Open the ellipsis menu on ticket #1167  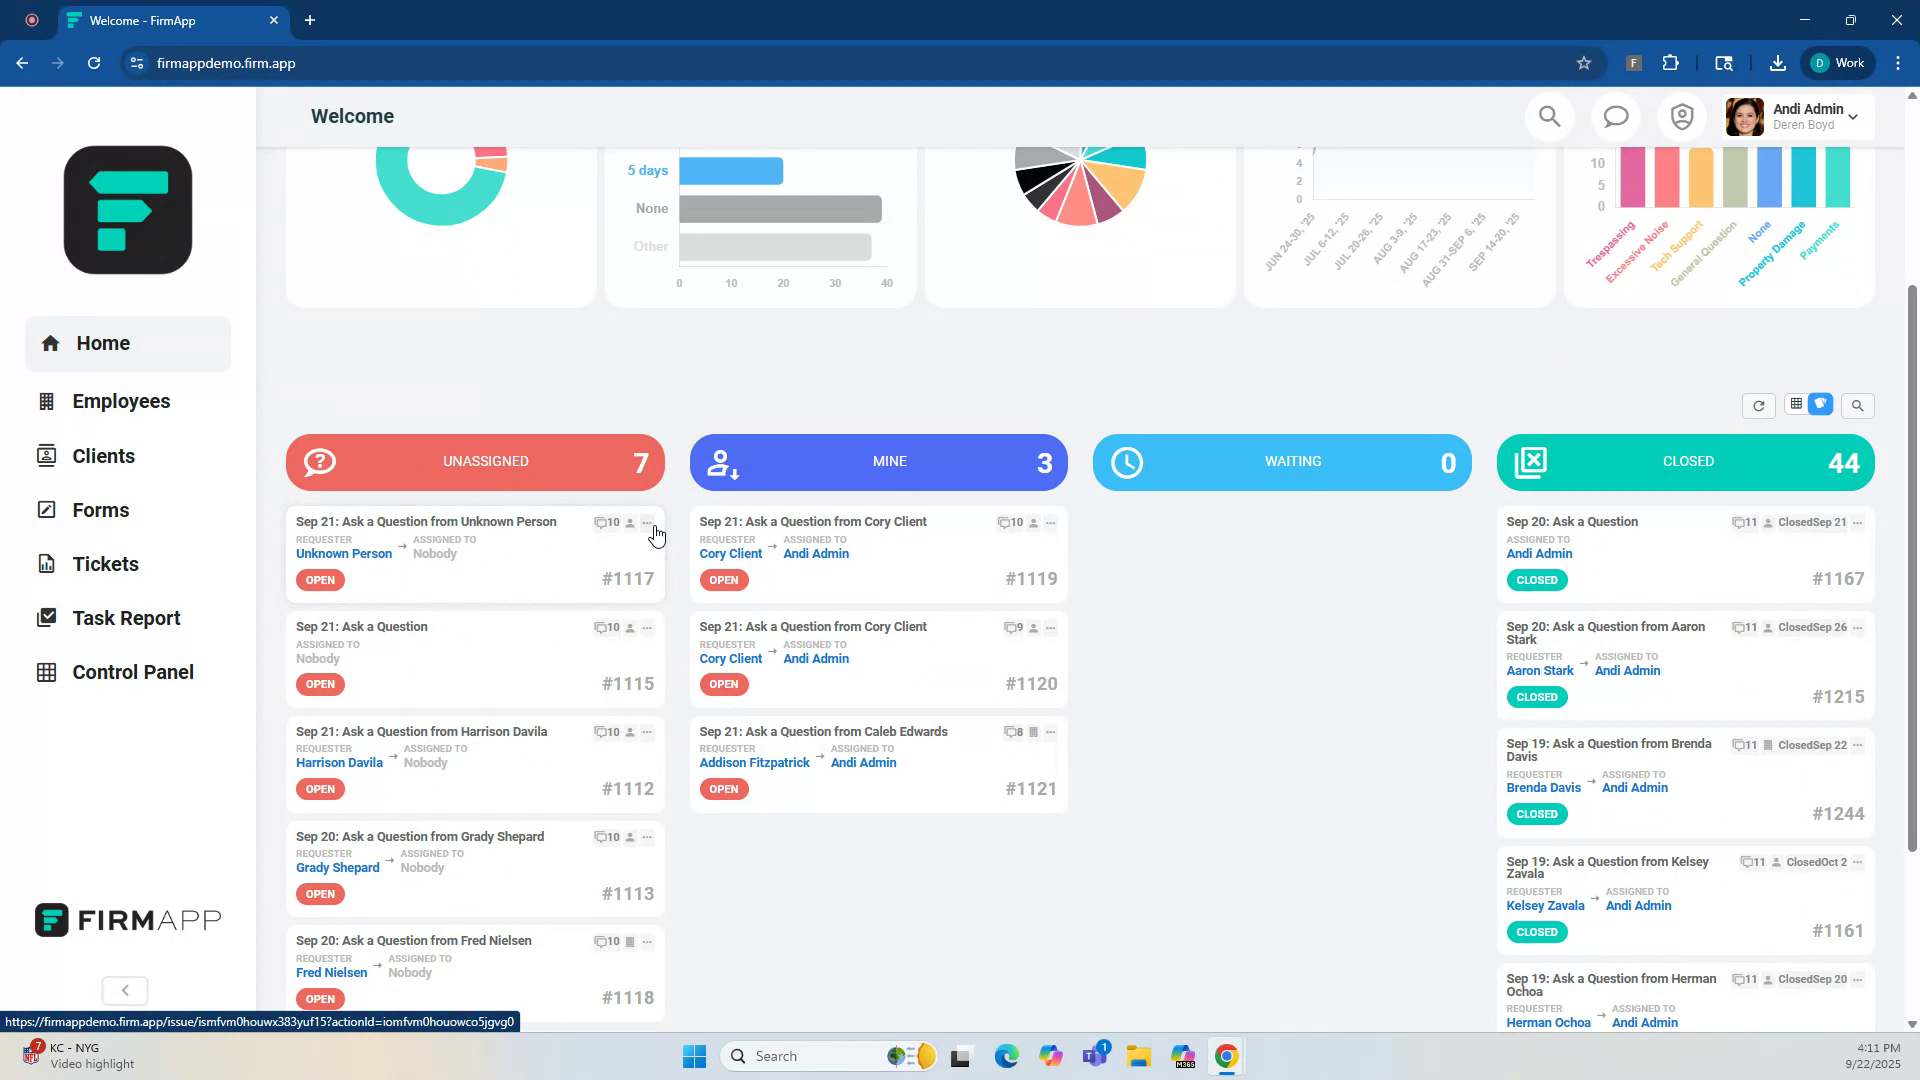tap(1858, 522)
